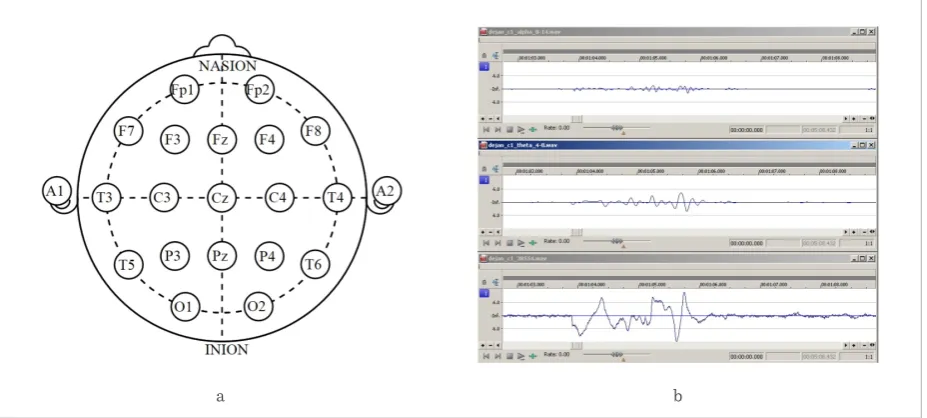Viewport: 927px width, 418px height.
Task: Stop playback in the raw signal window
Action: coord(510,356)
